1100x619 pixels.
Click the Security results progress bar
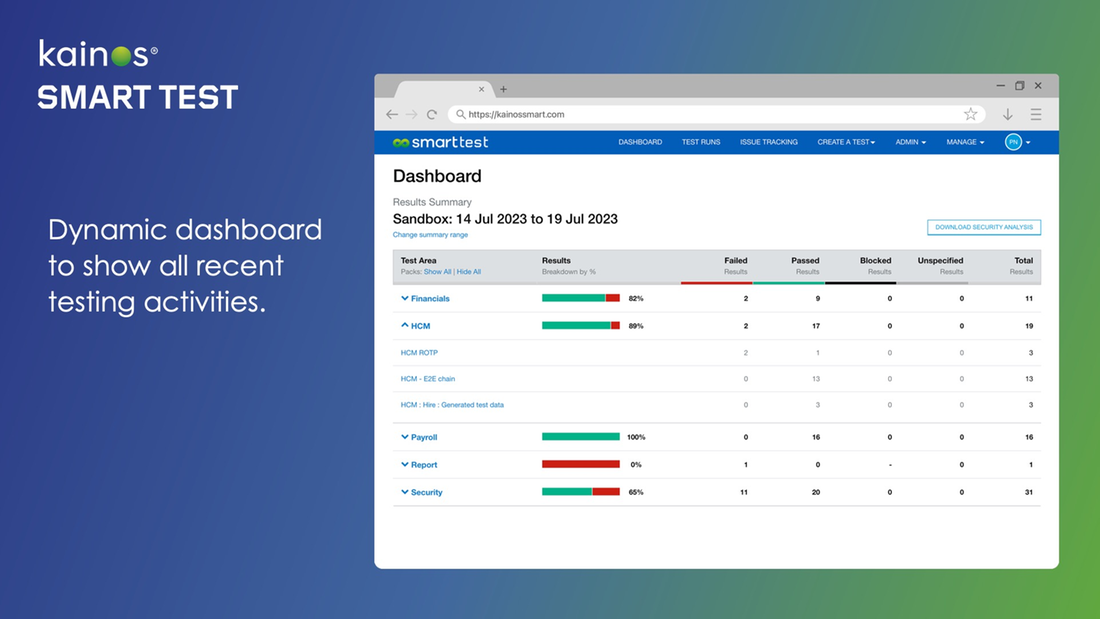tap(580, 492)
